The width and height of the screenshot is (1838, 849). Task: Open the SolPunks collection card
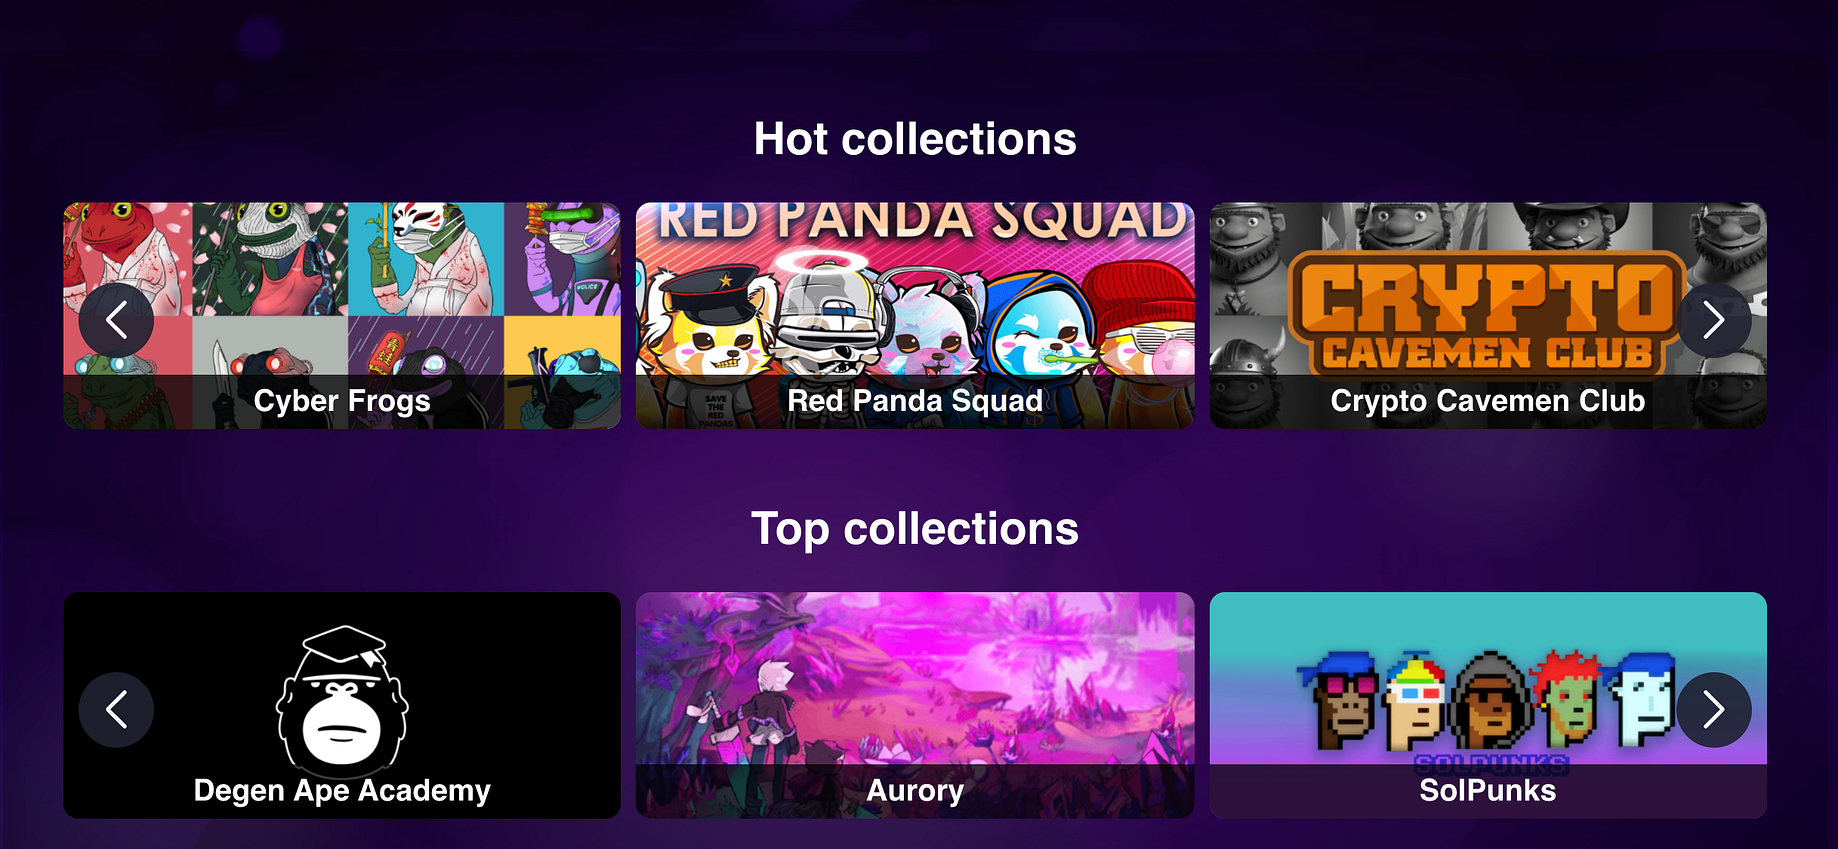[x=1488, y=705]
